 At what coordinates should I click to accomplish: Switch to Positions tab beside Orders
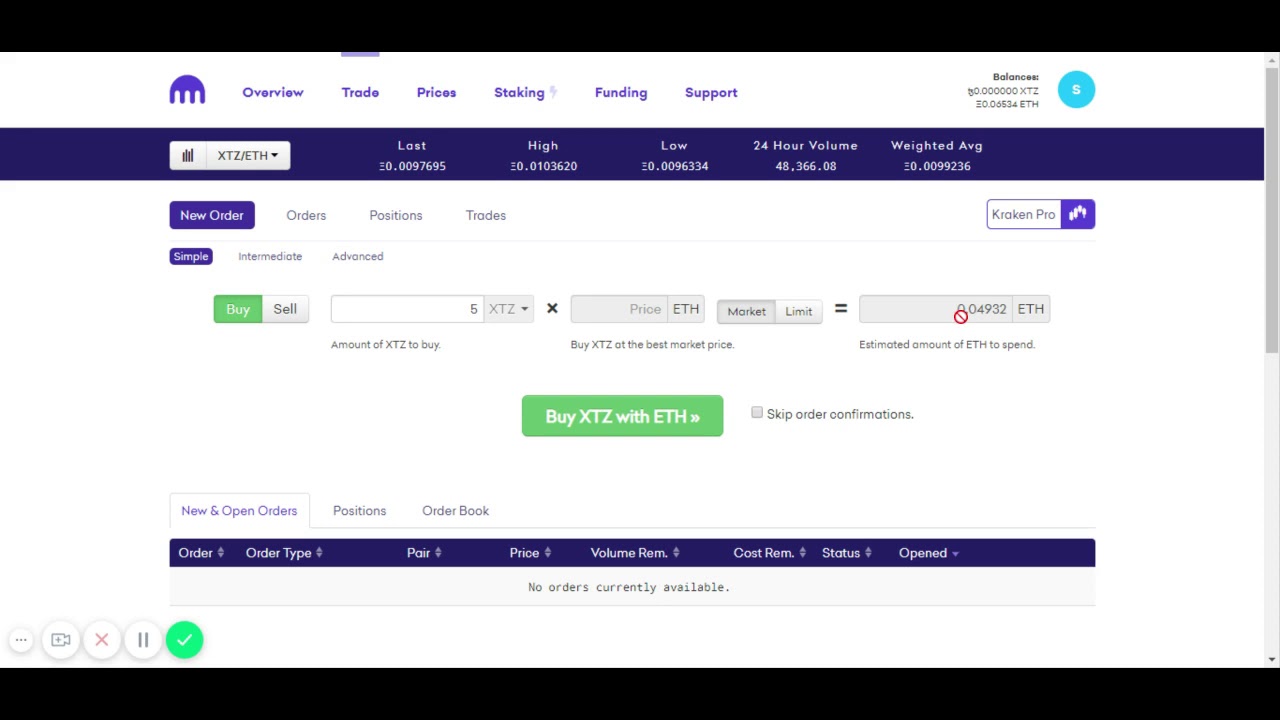click(396, 215)
